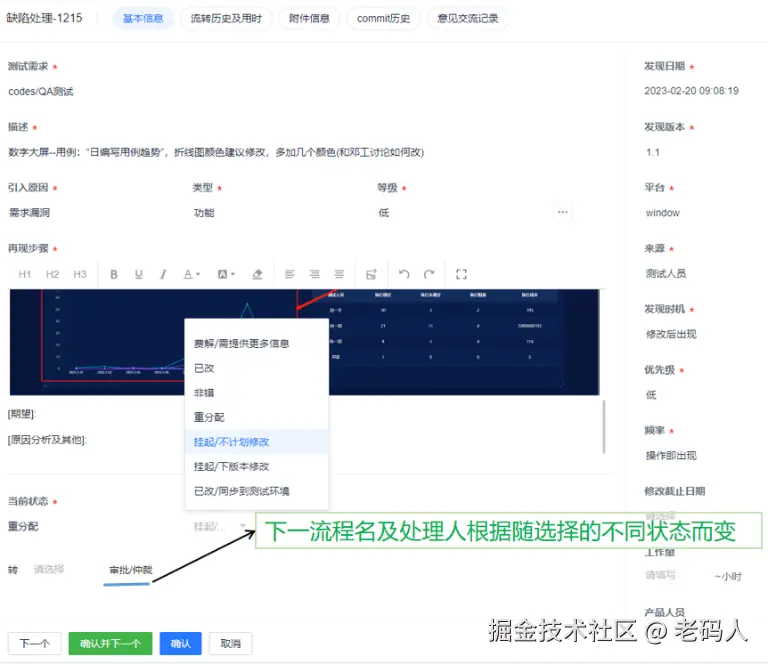
Task: Undo last edit
Action: [x=404, y=274]
